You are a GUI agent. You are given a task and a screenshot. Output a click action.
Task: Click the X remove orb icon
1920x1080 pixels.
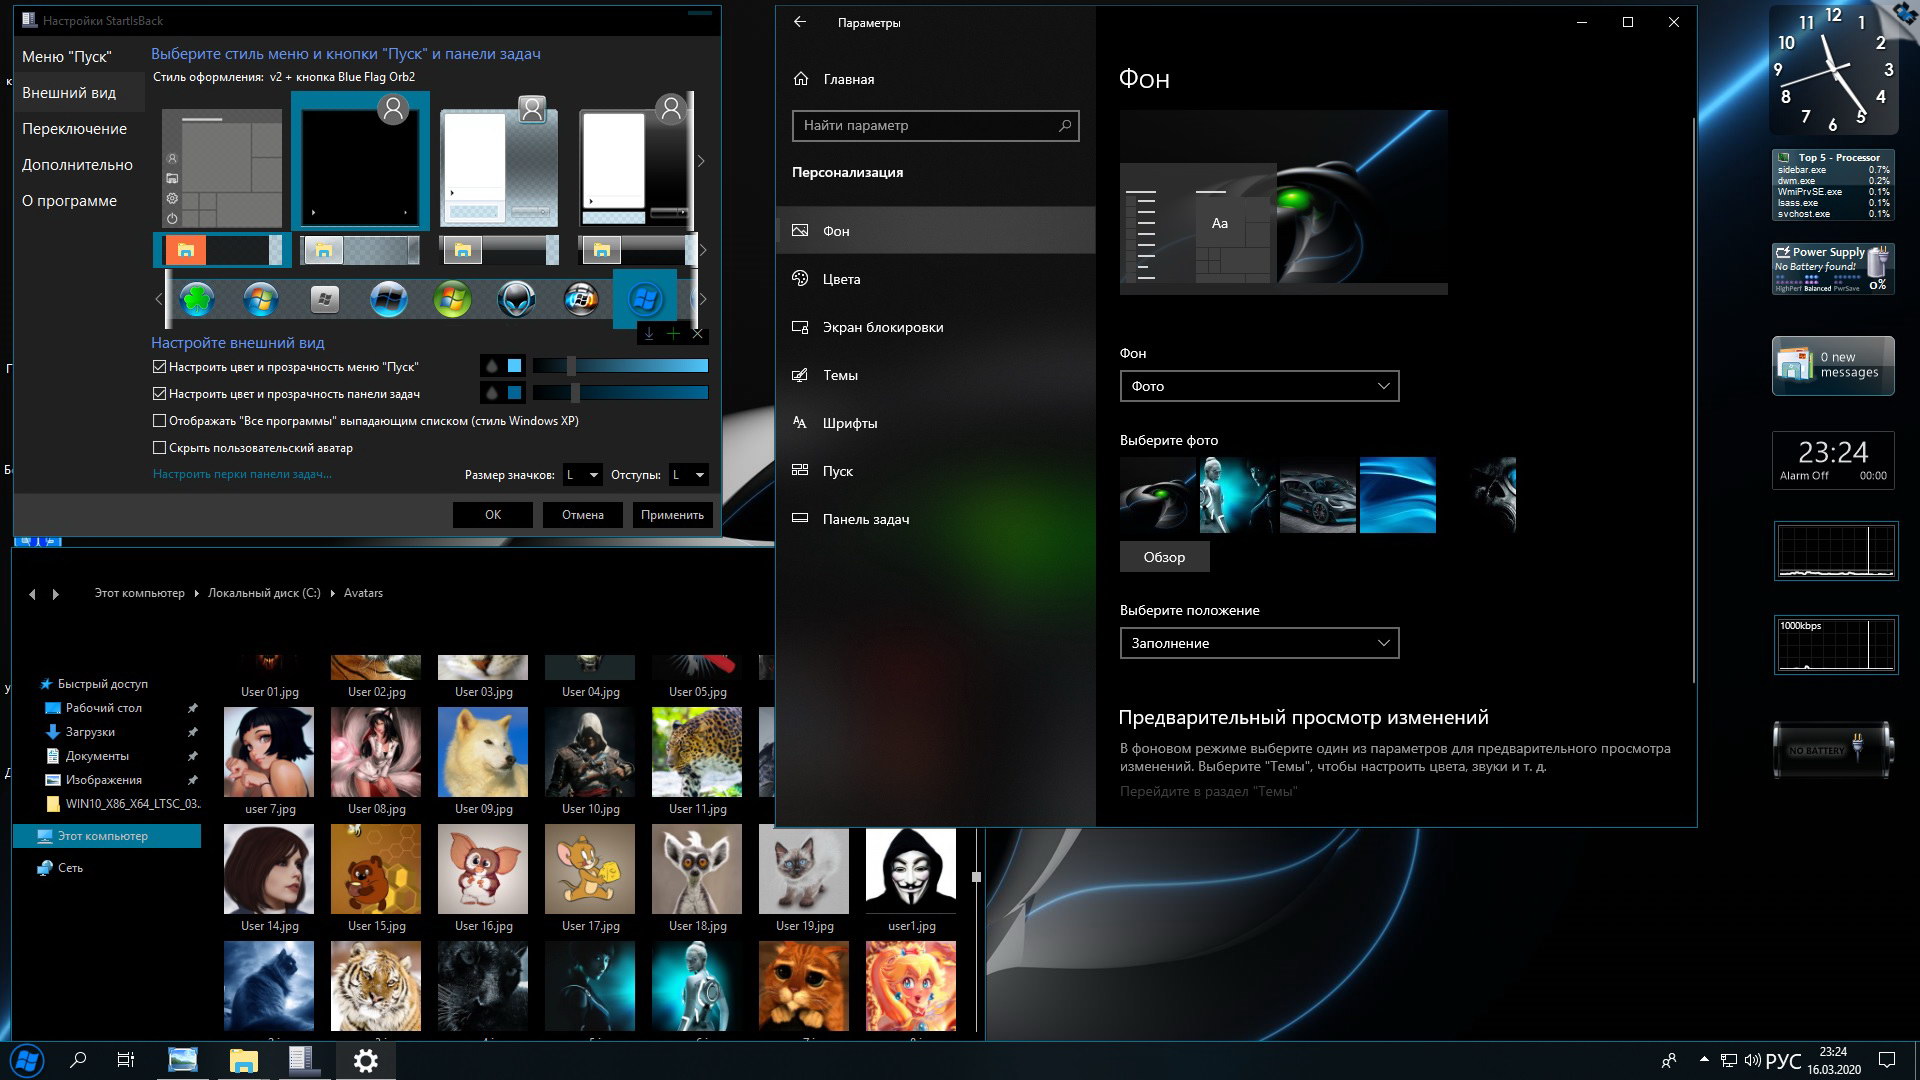click(698, 334)
